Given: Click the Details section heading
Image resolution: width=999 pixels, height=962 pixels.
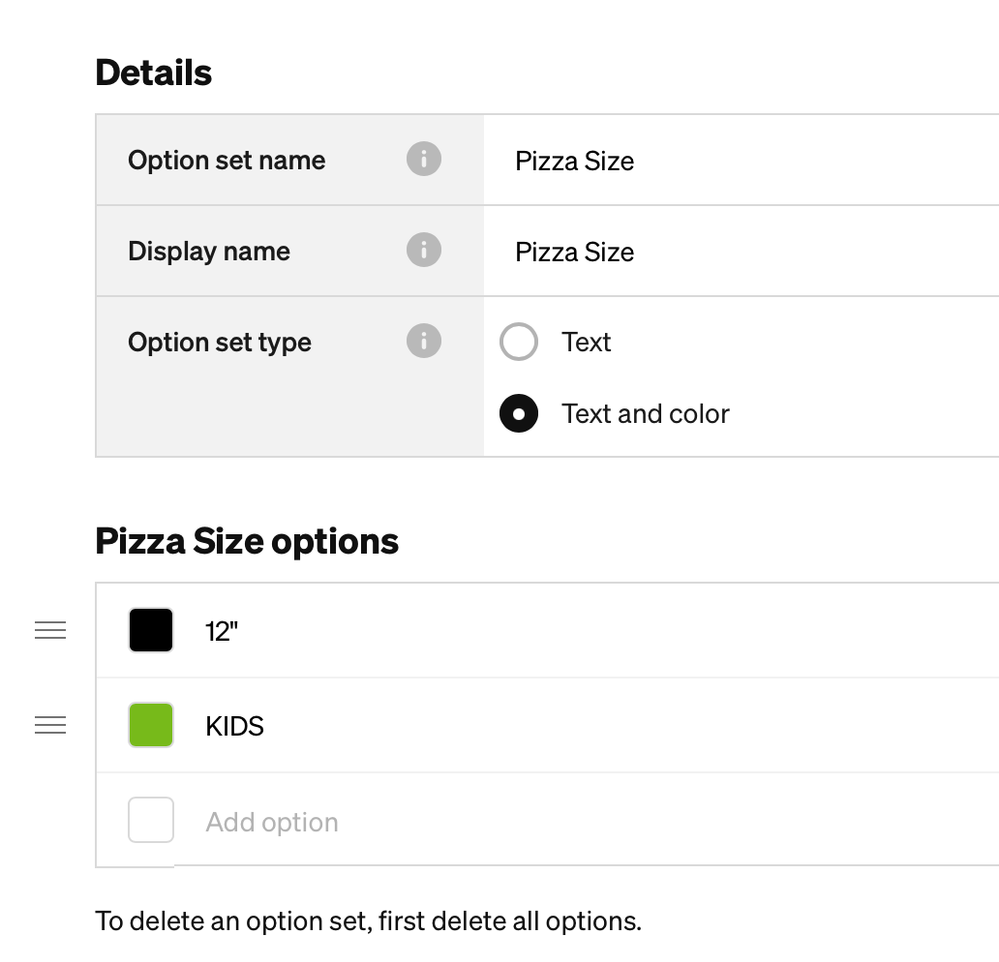Looking at the screenshot, I should 154,72.
